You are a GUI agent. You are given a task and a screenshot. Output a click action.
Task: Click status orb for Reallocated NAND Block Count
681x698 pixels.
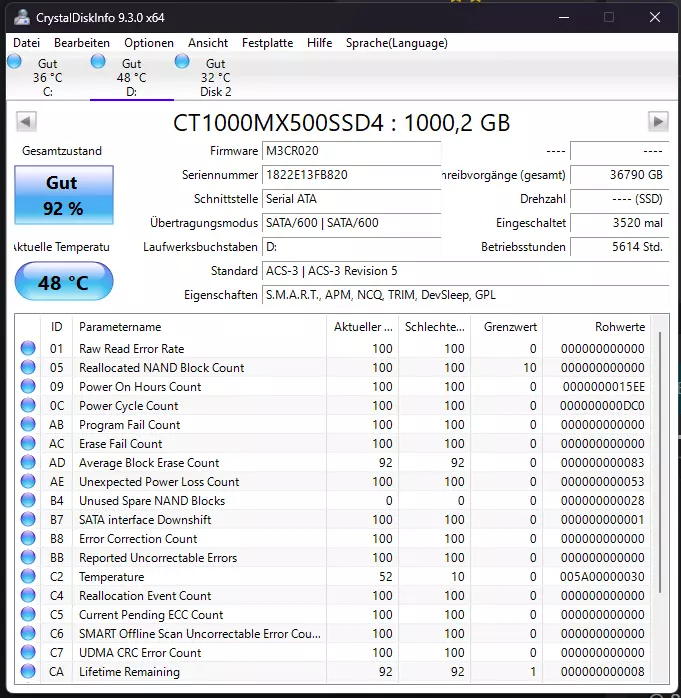click(28, 367)
